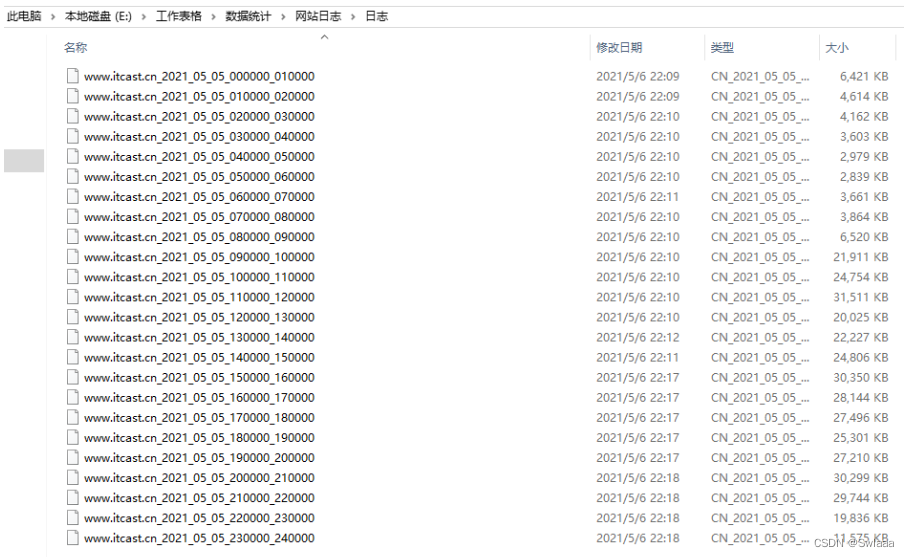
Task: Select file name www.itcast.cn_2021_05_05_200000_210000
Action: pyautogui.click(x=199, y=478)
